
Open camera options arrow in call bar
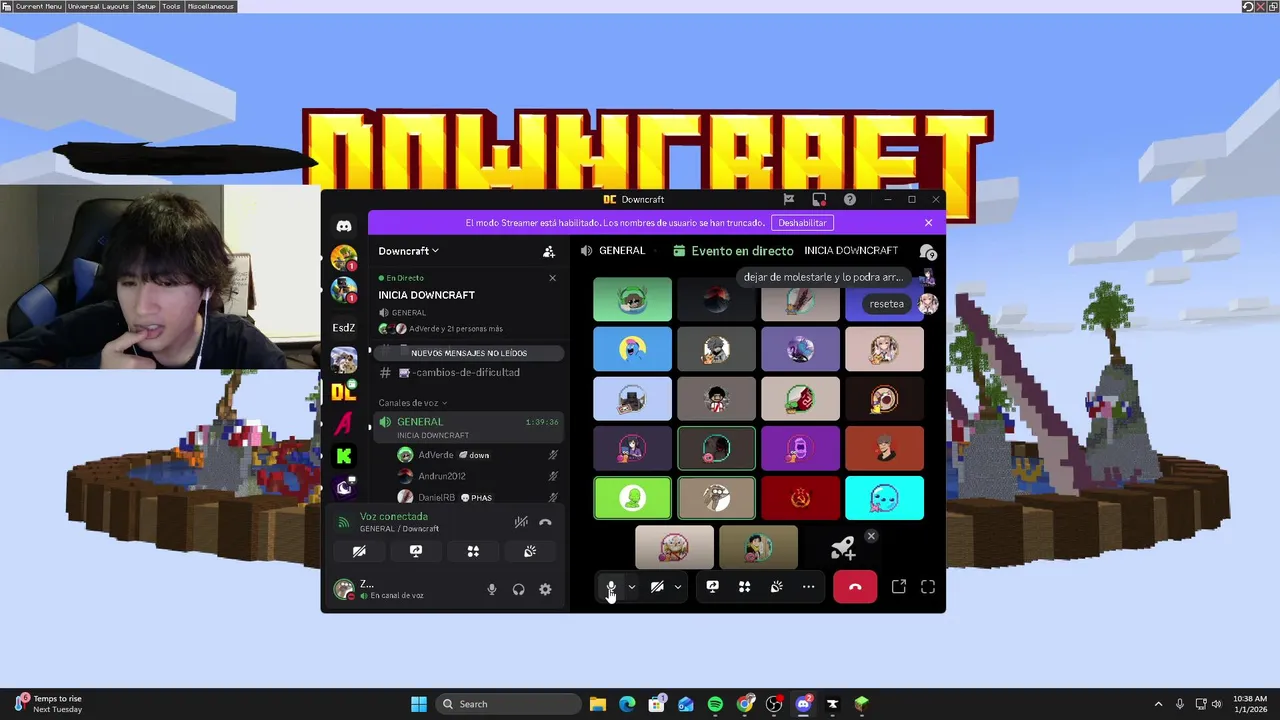pos(677,587)
